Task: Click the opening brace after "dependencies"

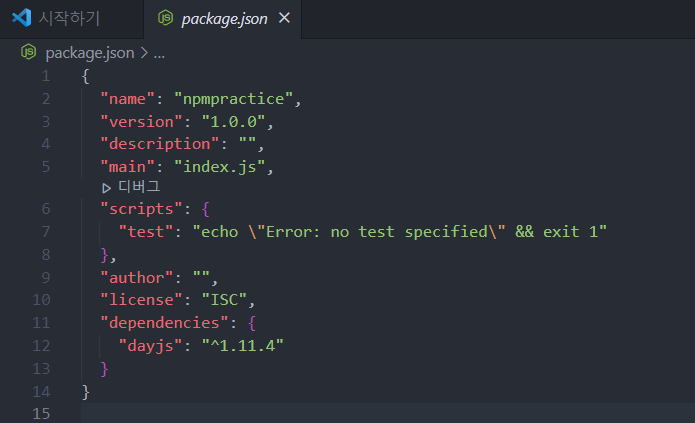Action: coord(252,323)
